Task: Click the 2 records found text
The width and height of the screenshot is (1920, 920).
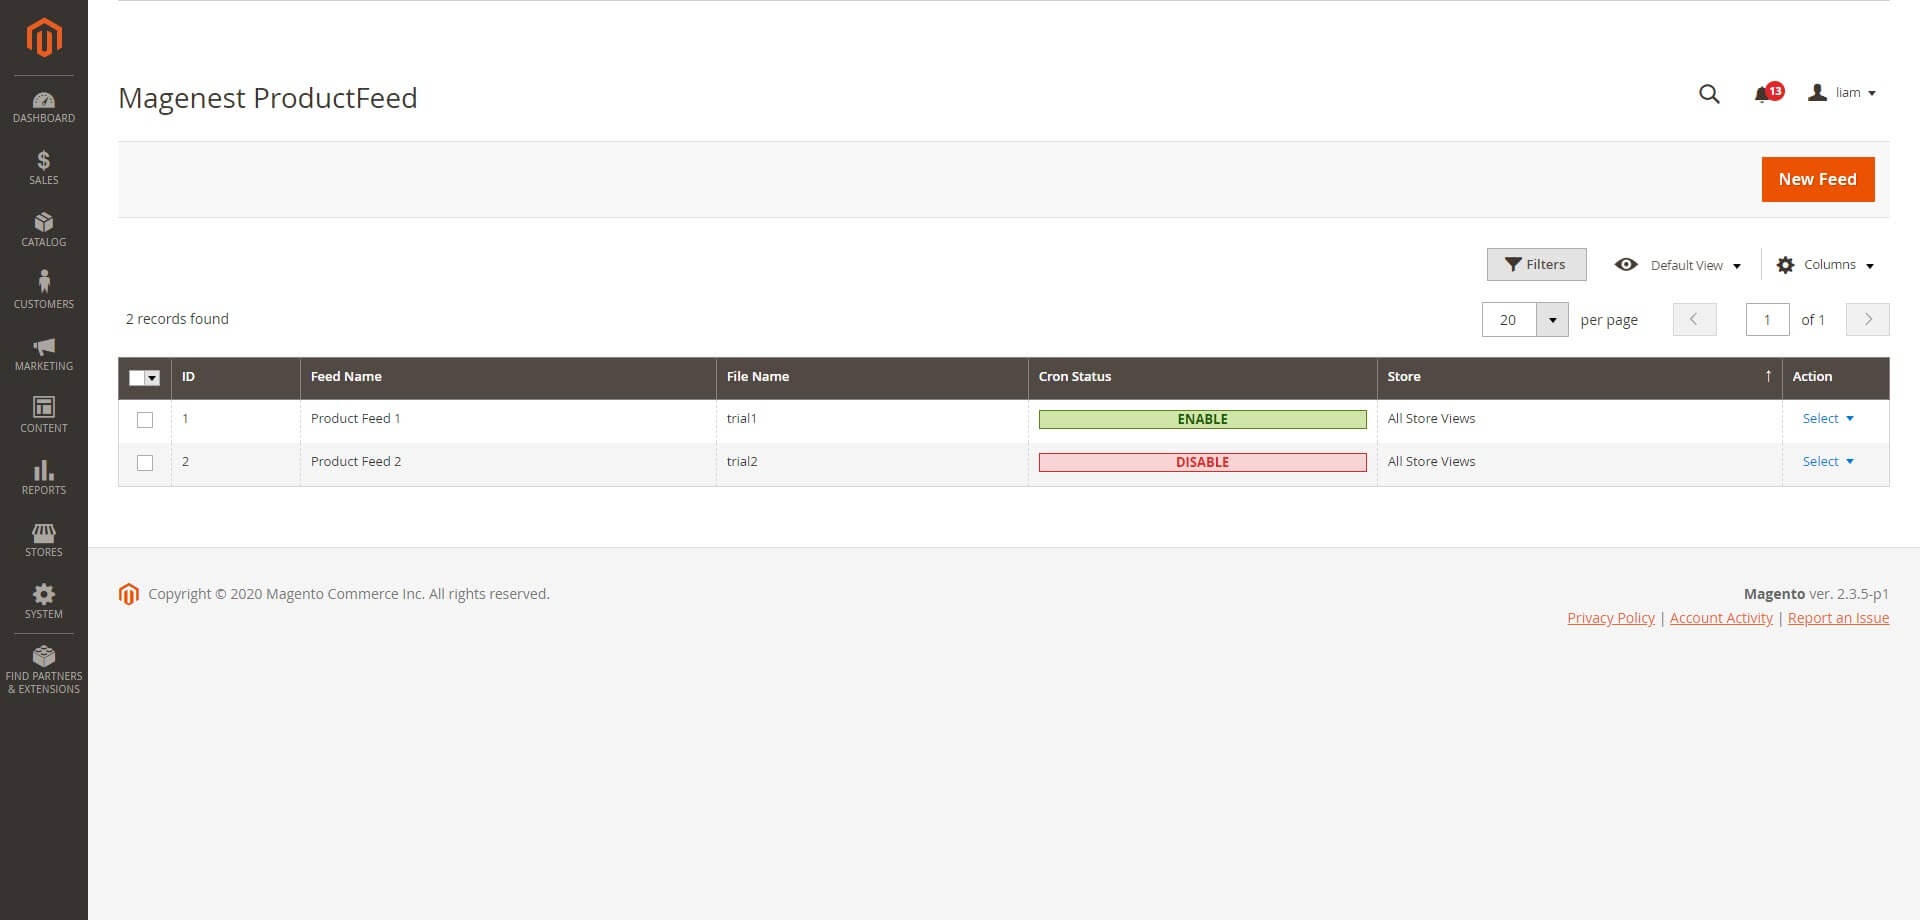Action: point(177,319)
